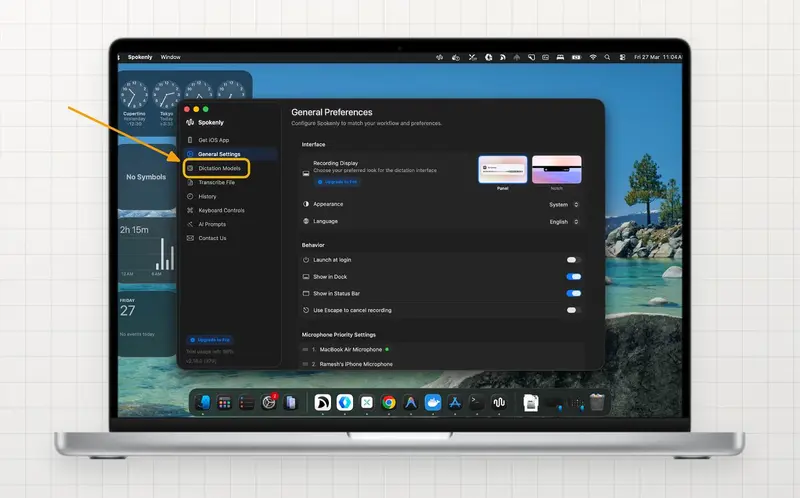Click the No Symbols stocks widget
This screenshot has height=498, width=800.
pos(147,177)
